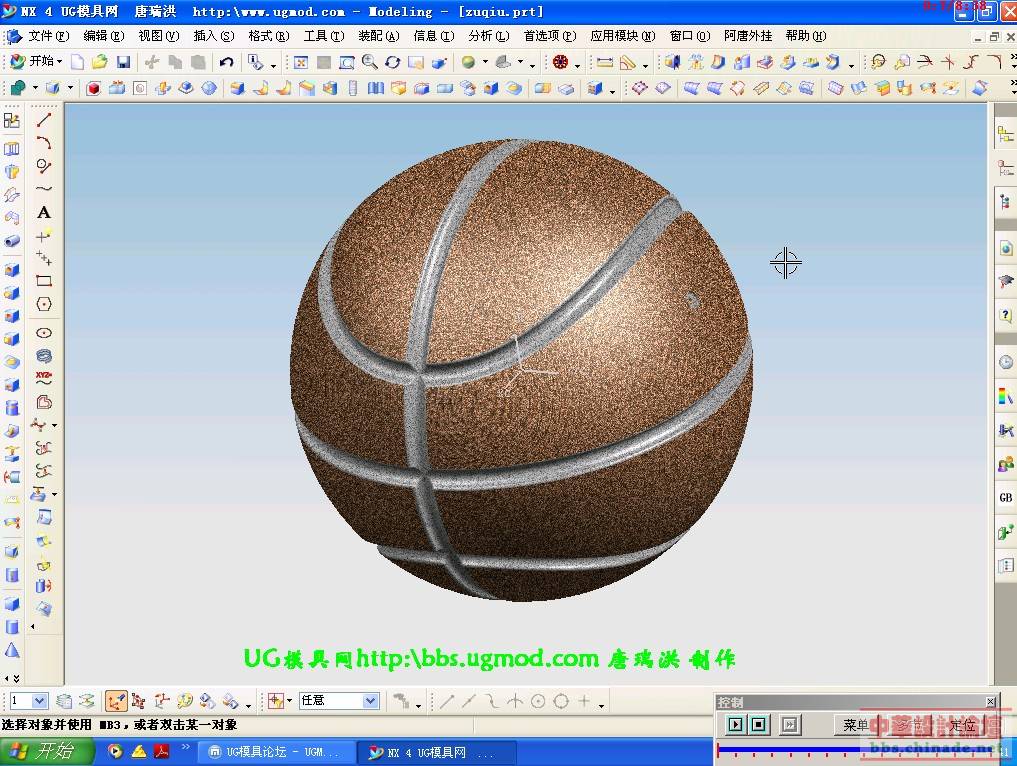Open the 插入(S) menu
Viewport: 1017px width, 766px height.
point(214,36)
